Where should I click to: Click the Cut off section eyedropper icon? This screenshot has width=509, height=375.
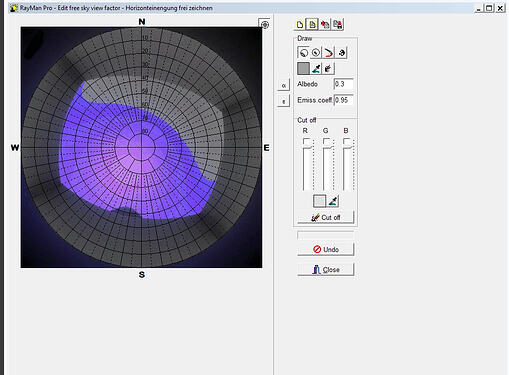333,201
